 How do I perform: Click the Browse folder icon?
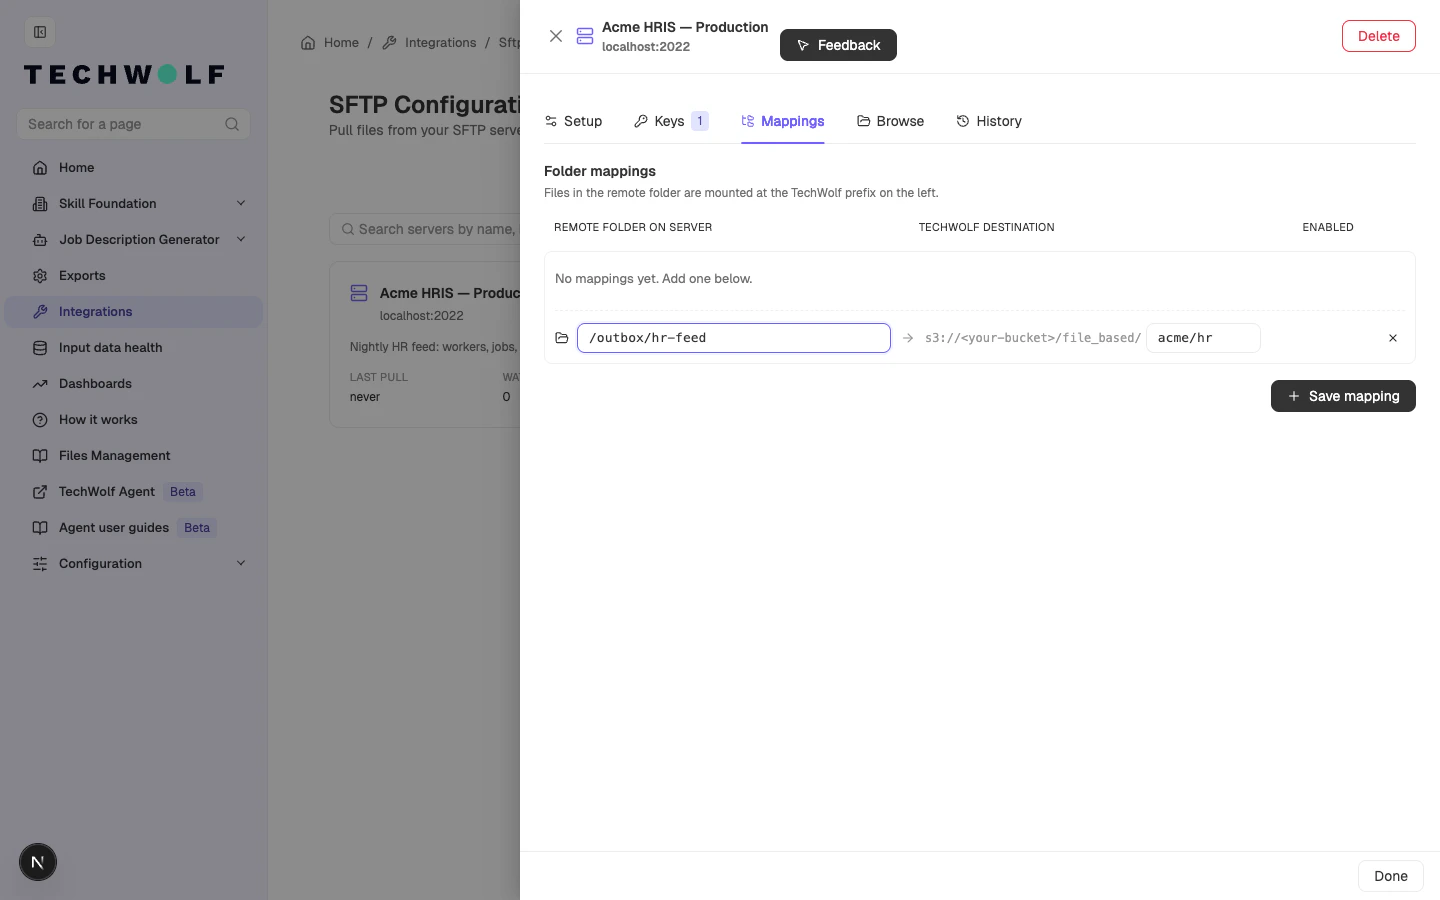click(863, 121)
